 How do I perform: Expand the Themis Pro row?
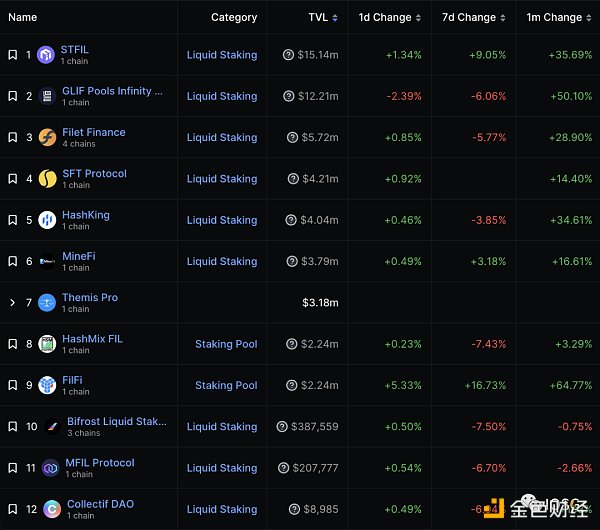click(13, 303)
